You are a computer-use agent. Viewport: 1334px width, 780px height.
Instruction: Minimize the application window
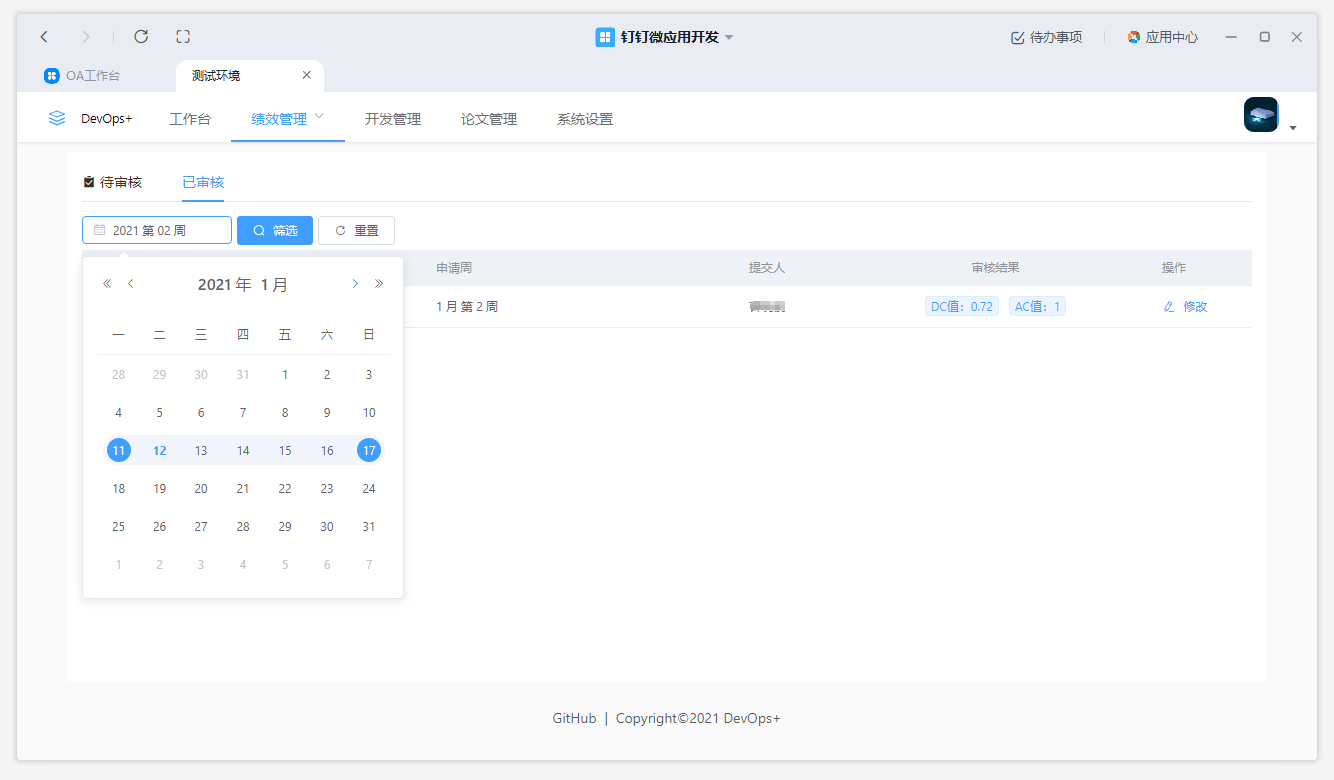(1231, 37)
